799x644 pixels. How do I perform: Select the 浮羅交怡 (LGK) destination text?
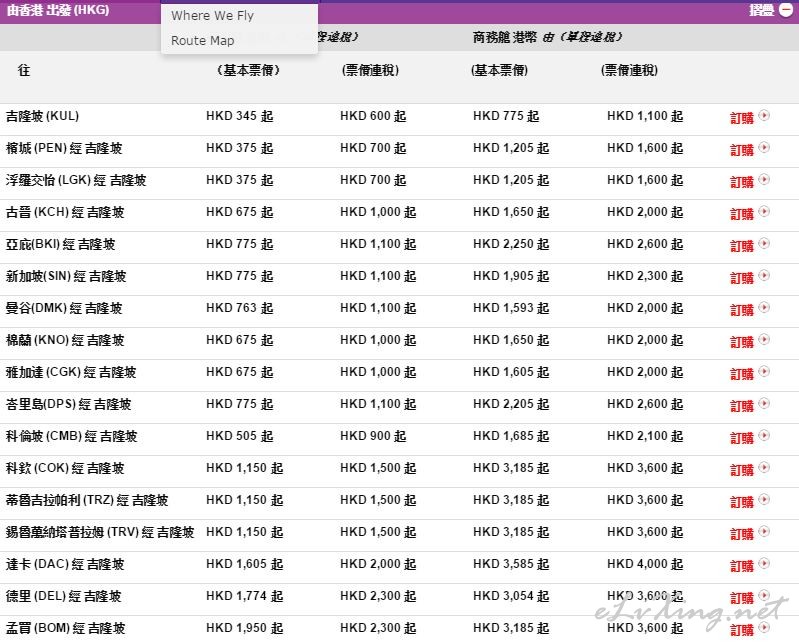(x=76, y=180)
